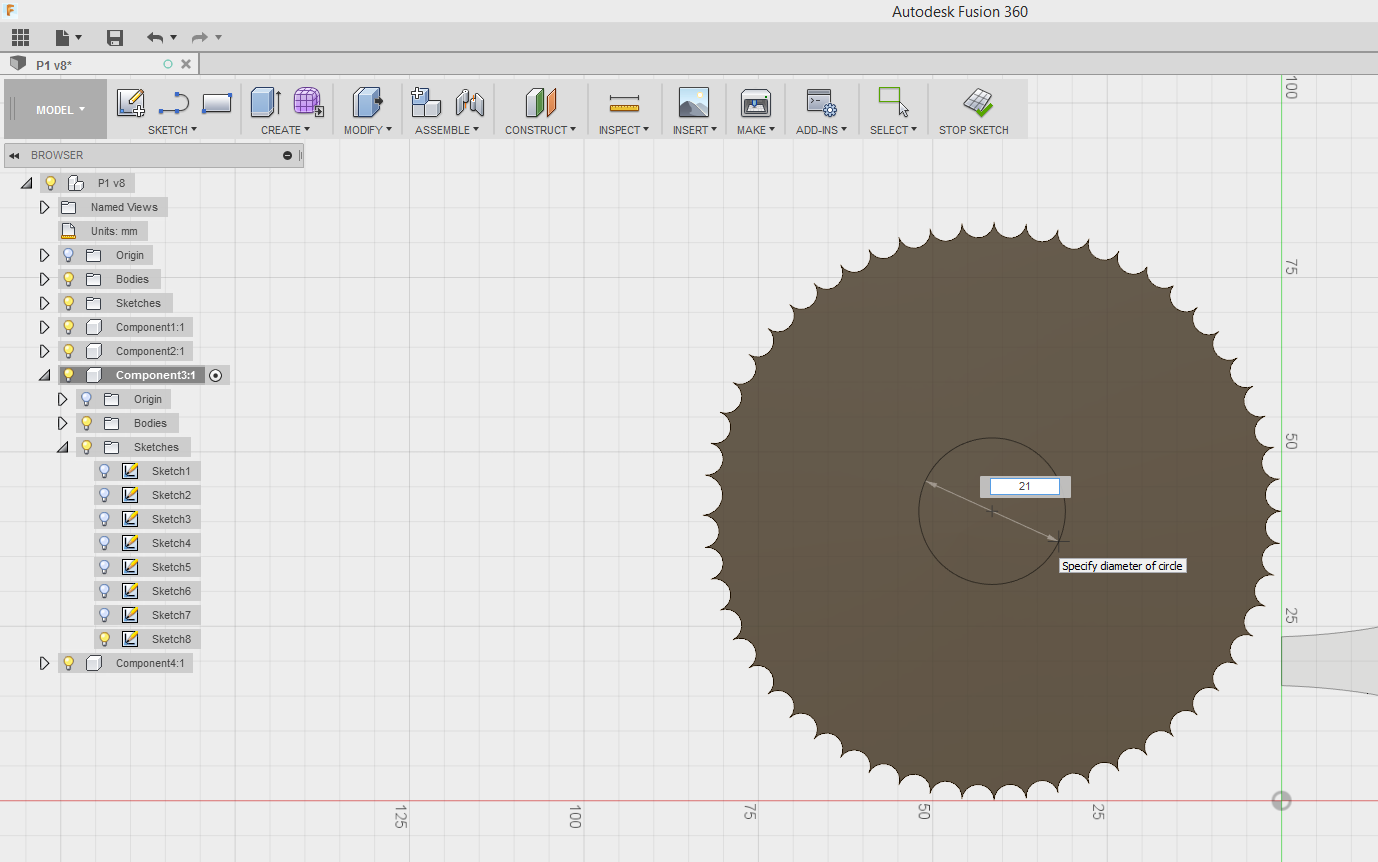Open the MAKE menu
This screenshot has height=862, width=1378.
coord(756,130)
